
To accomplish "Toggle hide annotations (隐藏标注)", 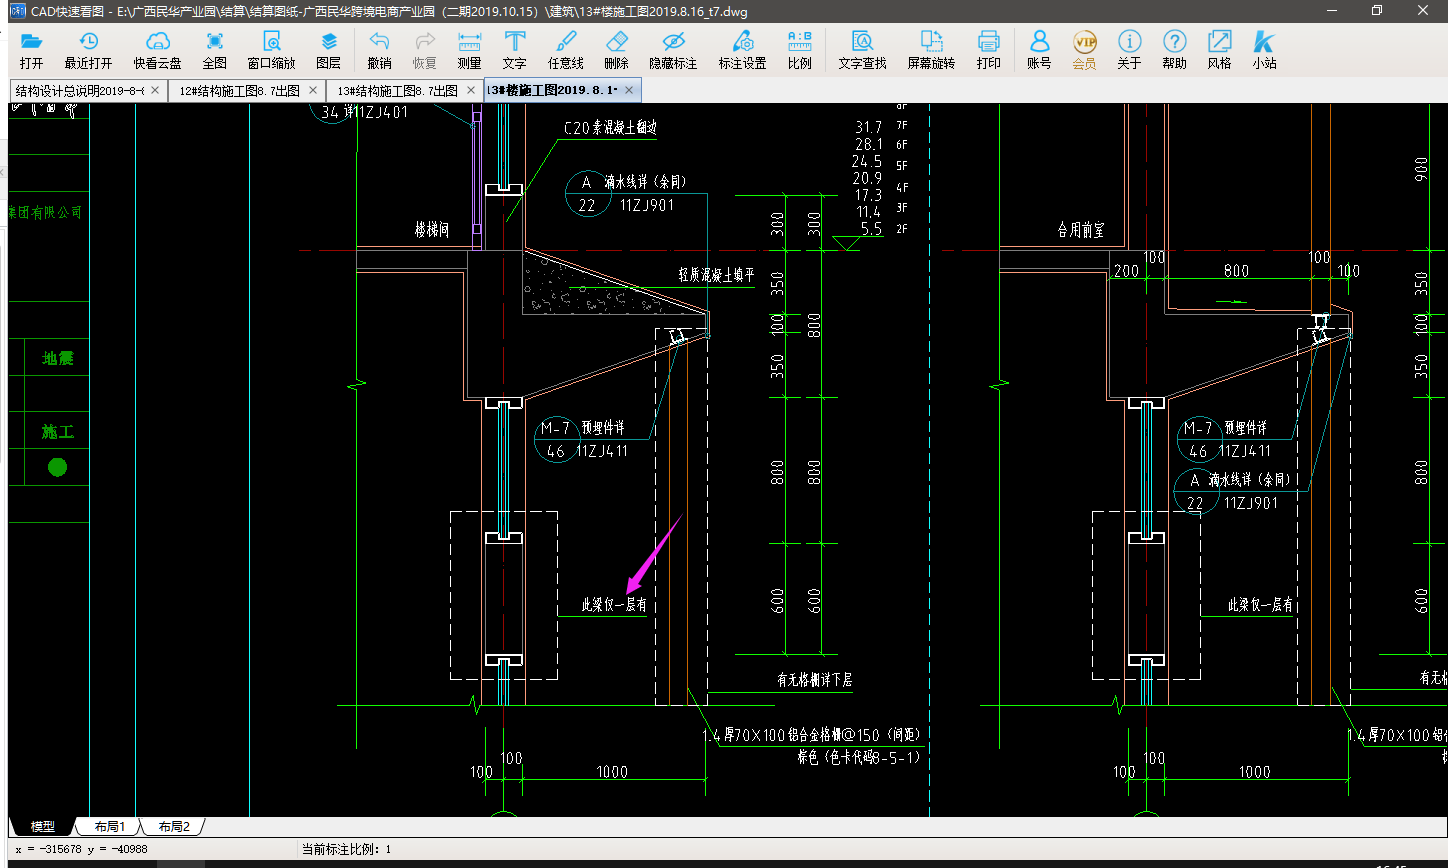I will [x=673, y=49].
